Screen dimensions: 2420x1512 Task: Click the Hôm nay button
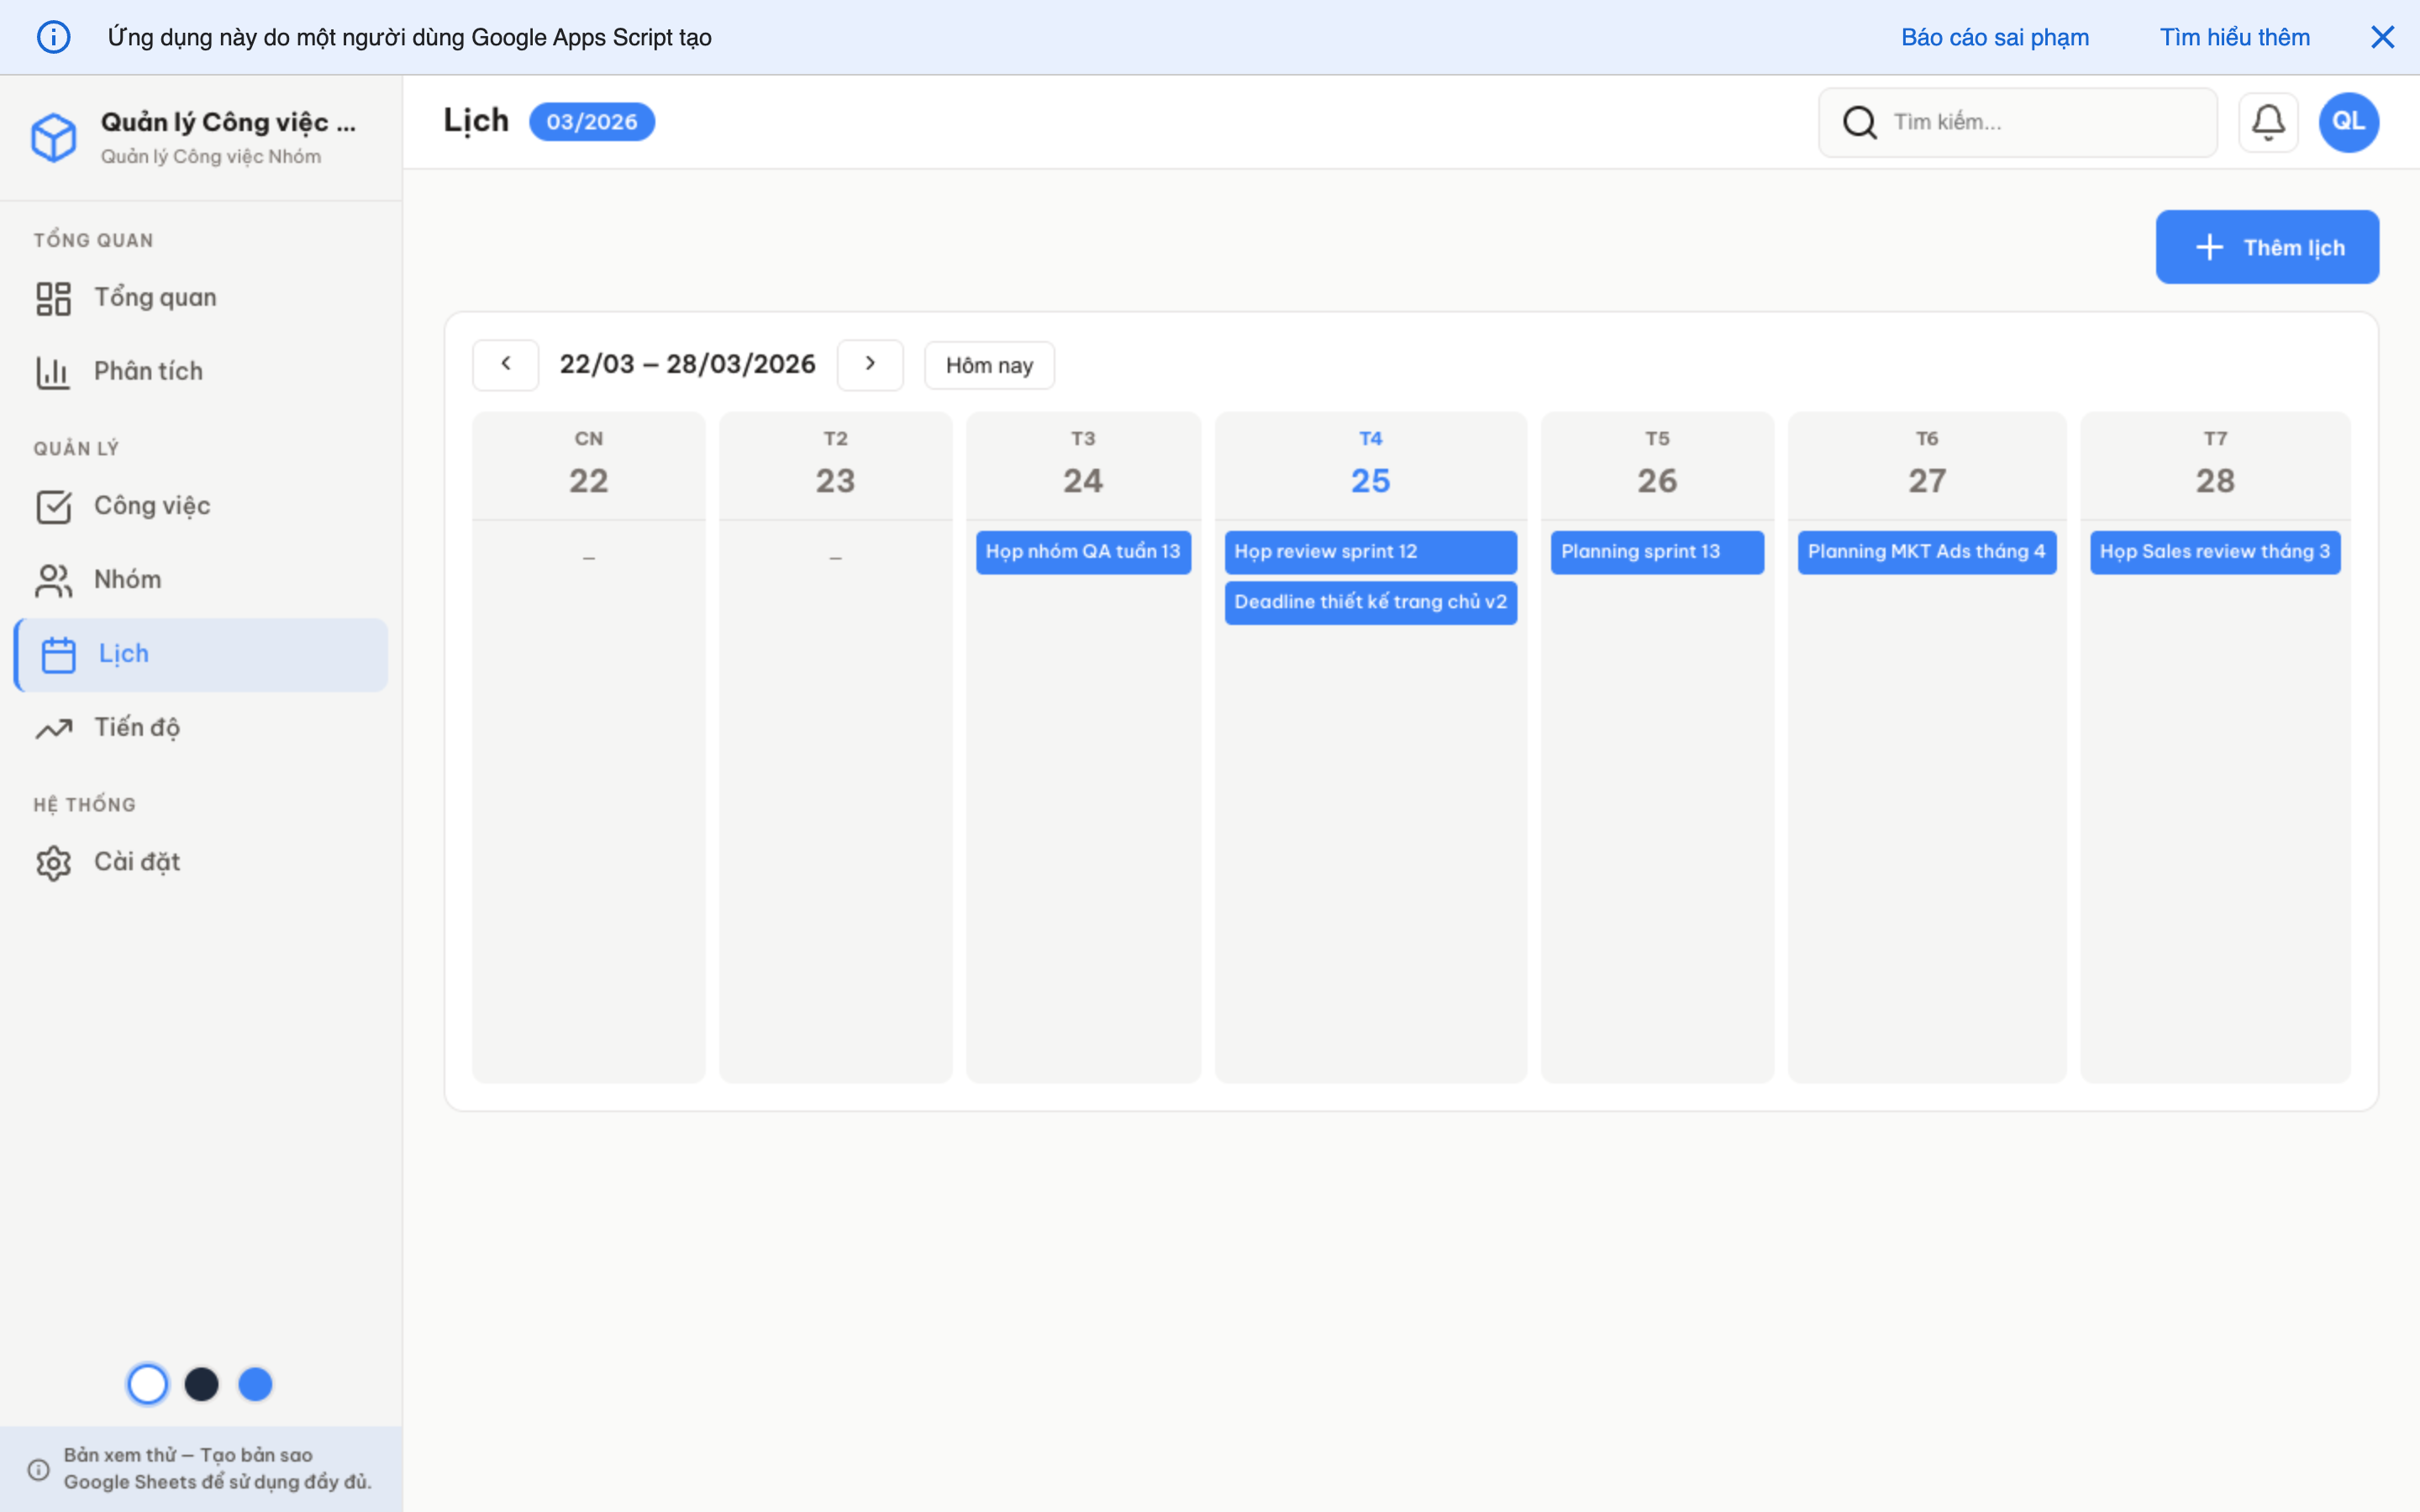(988, 364)
